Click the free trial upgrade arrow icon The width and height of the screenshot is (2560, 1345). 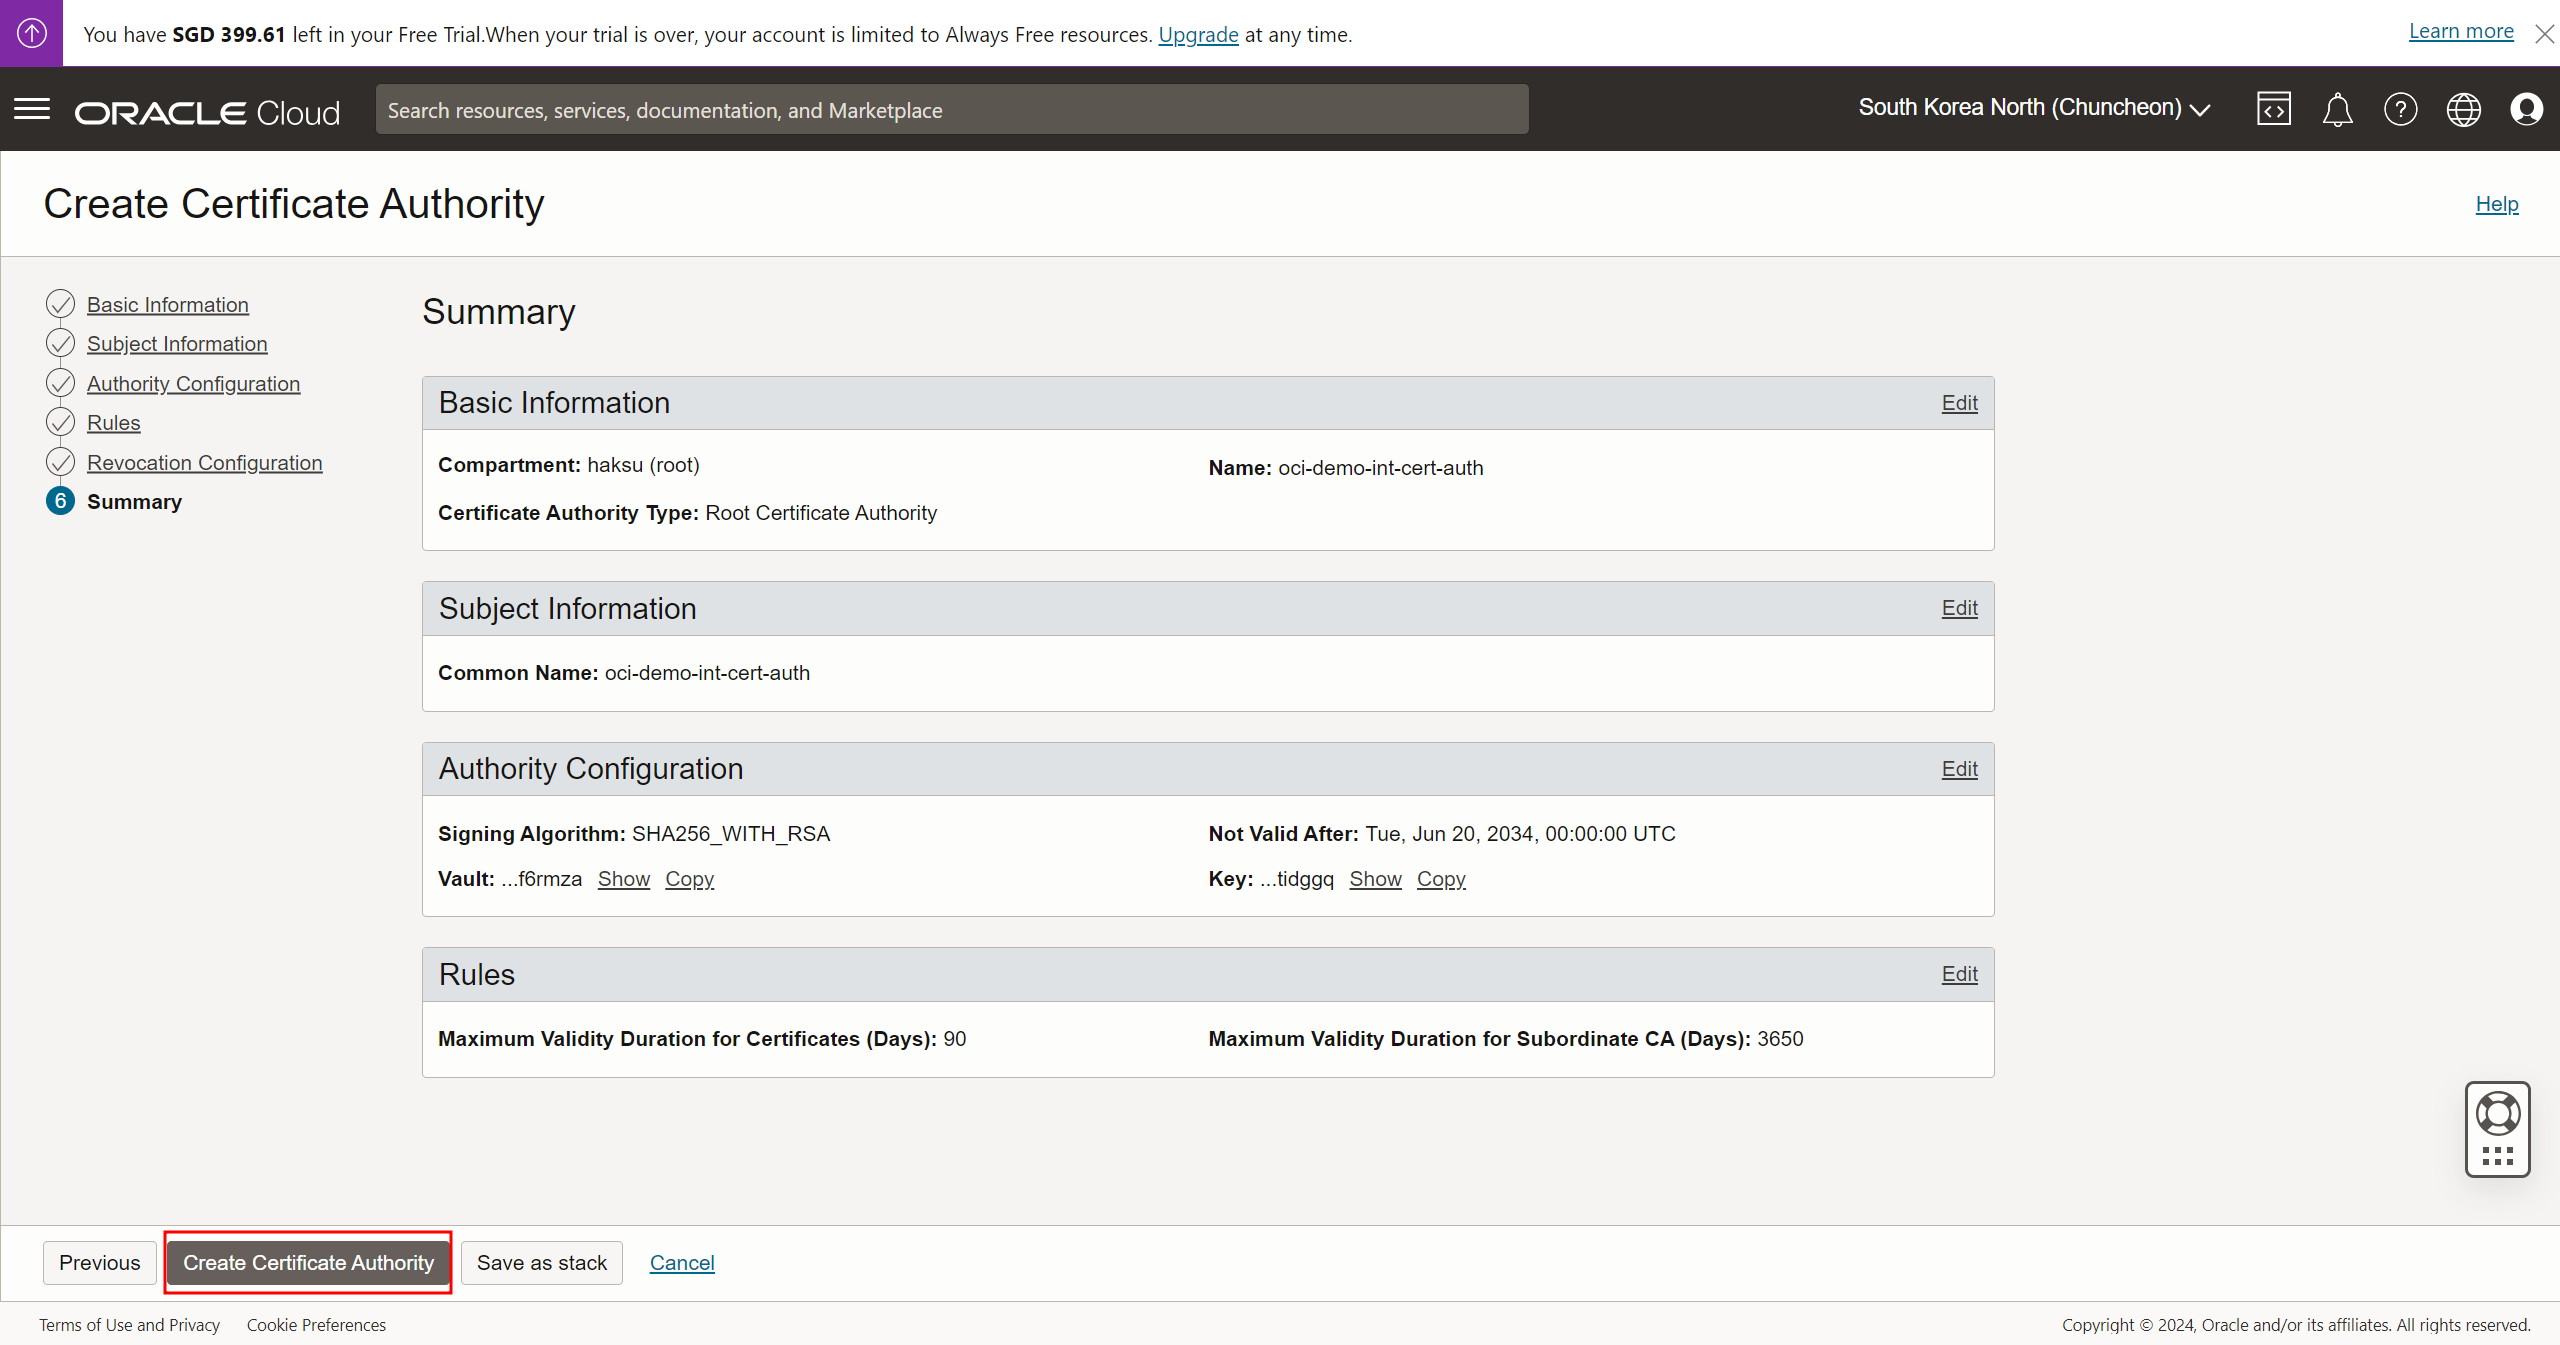pos(31,33)
